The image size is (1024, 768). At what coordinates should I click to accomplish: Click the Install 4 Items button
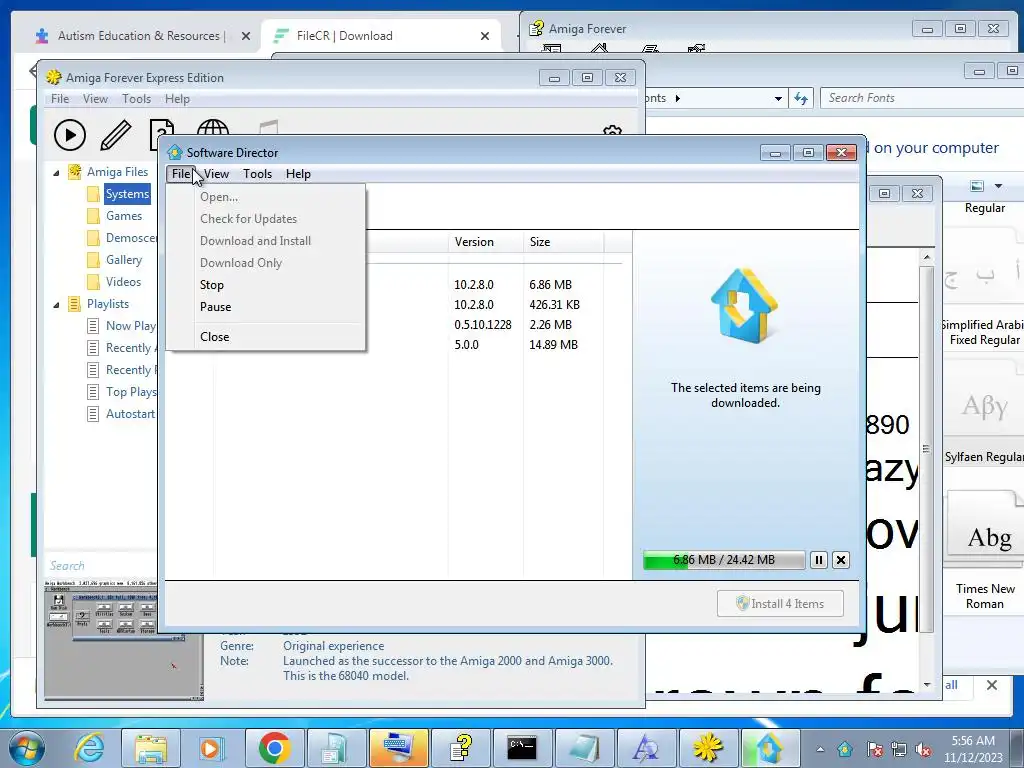click(x=780, y=604)
